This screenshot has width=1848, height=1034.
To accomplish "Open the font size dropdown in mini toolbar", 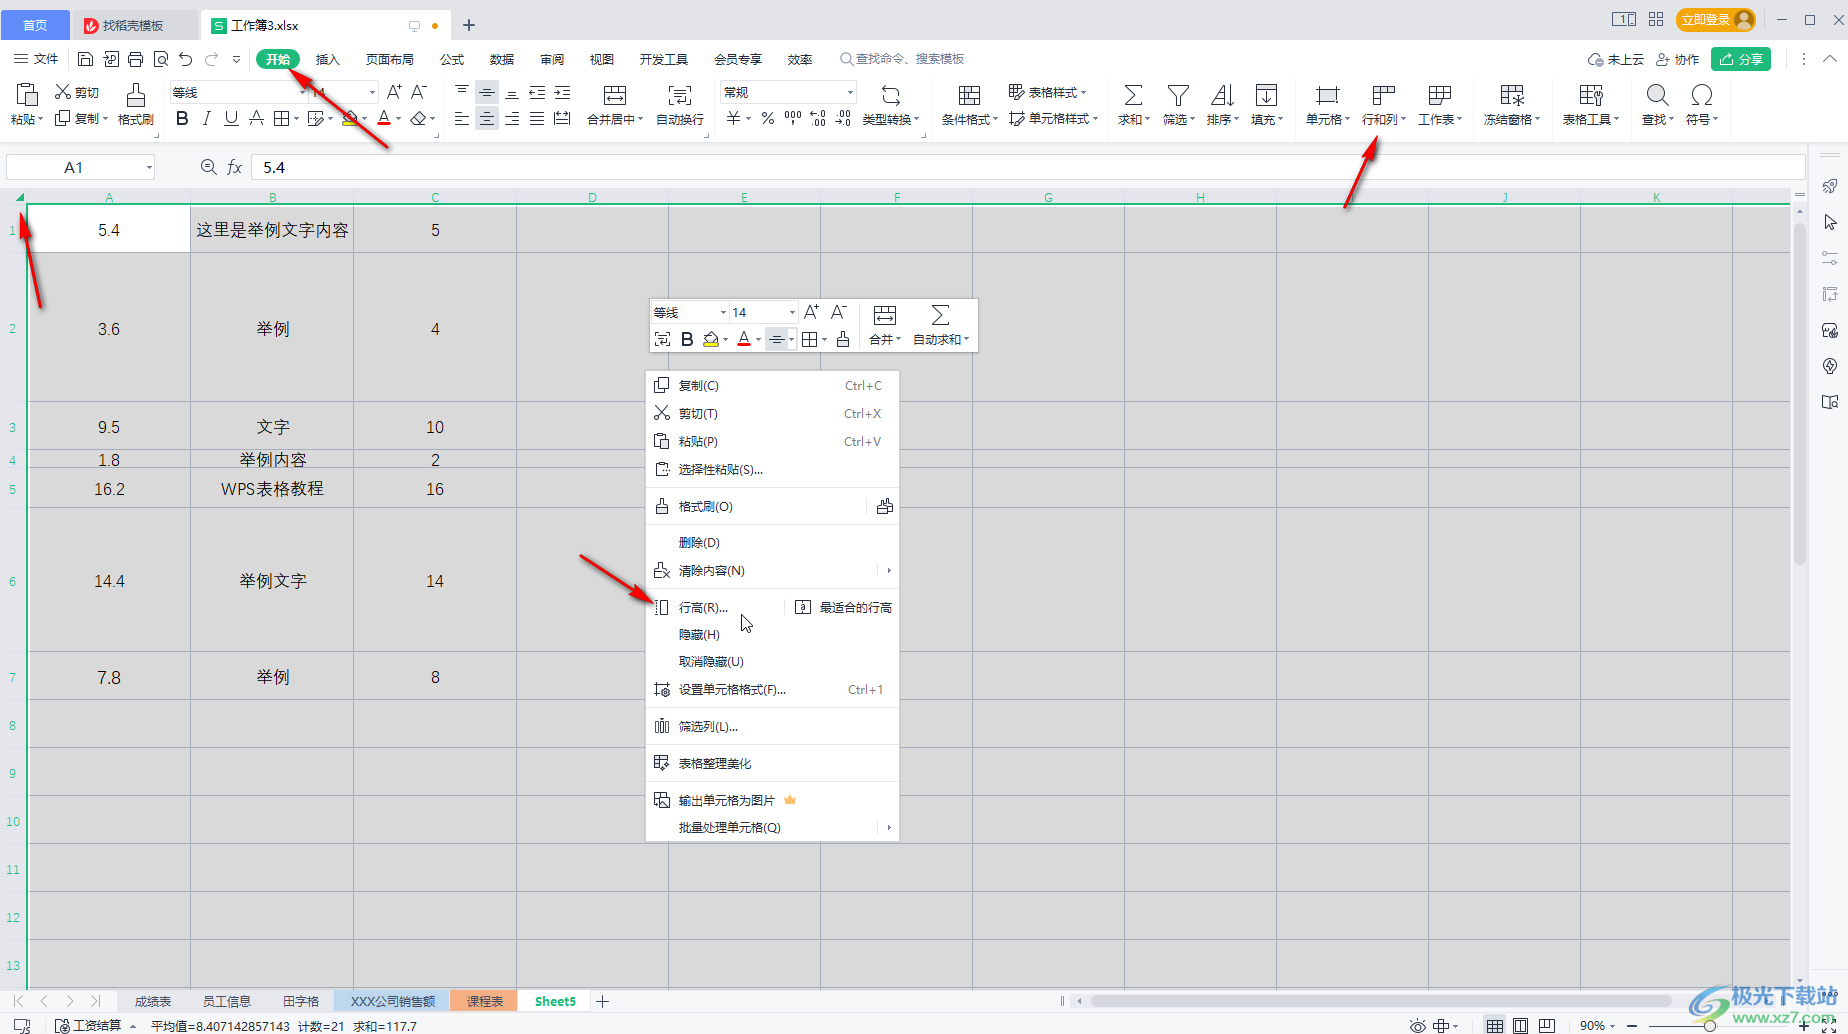I will [792, 313].
